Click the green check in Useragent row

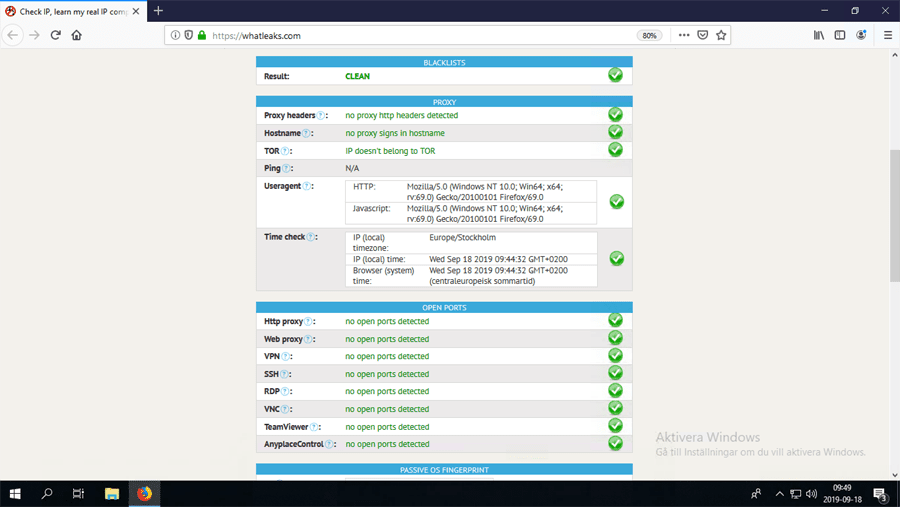616,202
